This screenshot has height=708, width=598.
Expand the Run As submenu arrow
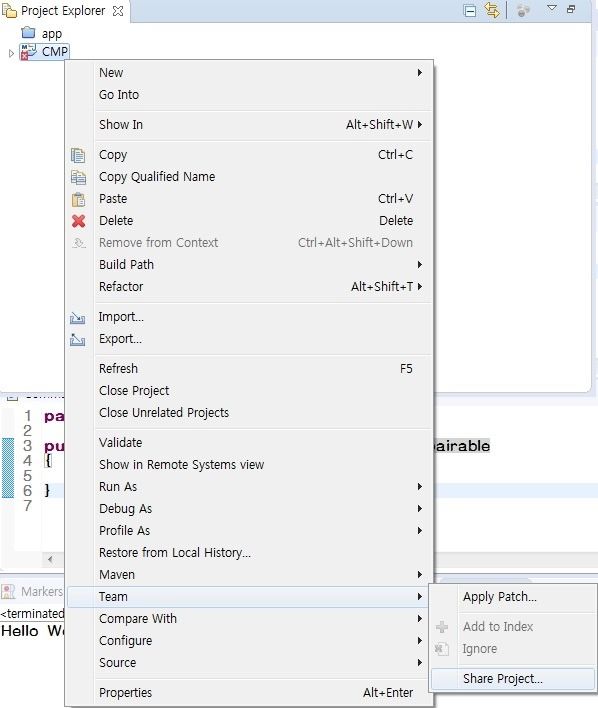click(420, 487)
